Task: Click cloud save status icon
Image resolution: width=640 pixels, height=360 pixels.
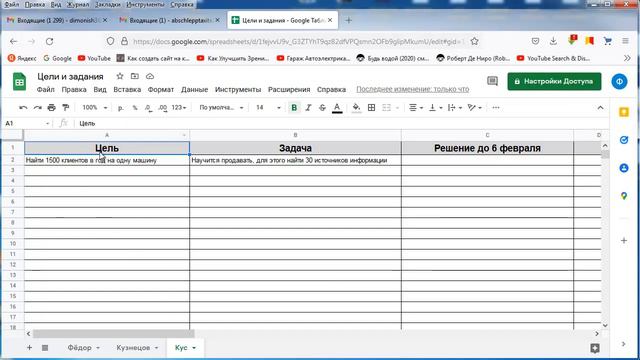Action: pos(150,76)
